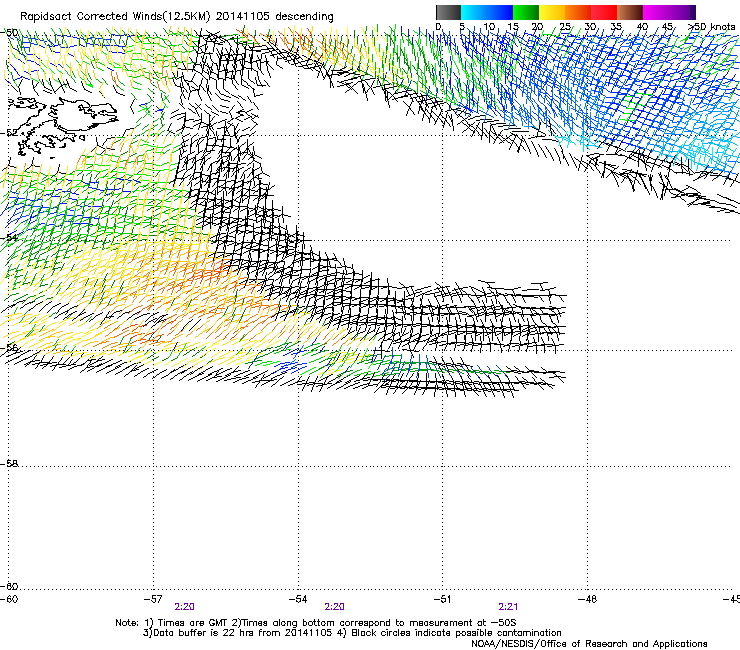This screenshot has height=650, width=740.
Task: Click the legend tick label '25'
Action: [x=565, y=27]
